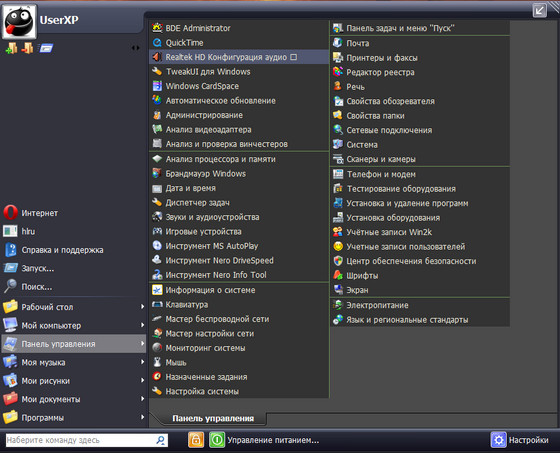Image resolution: width=560 pixels, height=453 pixels.
Task: Click the left-right arrows toggle under the username
Action: point(135,48)
